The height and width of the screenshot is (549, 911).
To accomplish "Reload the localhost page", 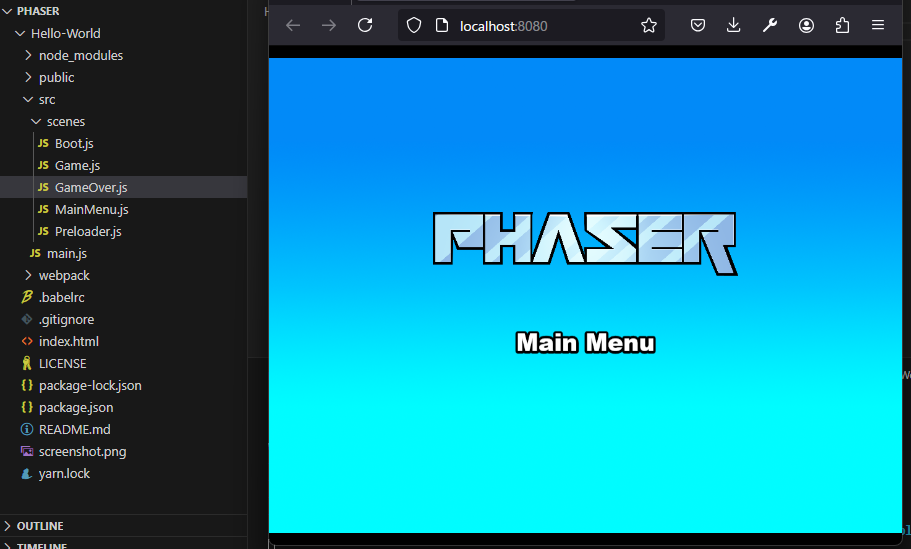I will pos(365,26).
